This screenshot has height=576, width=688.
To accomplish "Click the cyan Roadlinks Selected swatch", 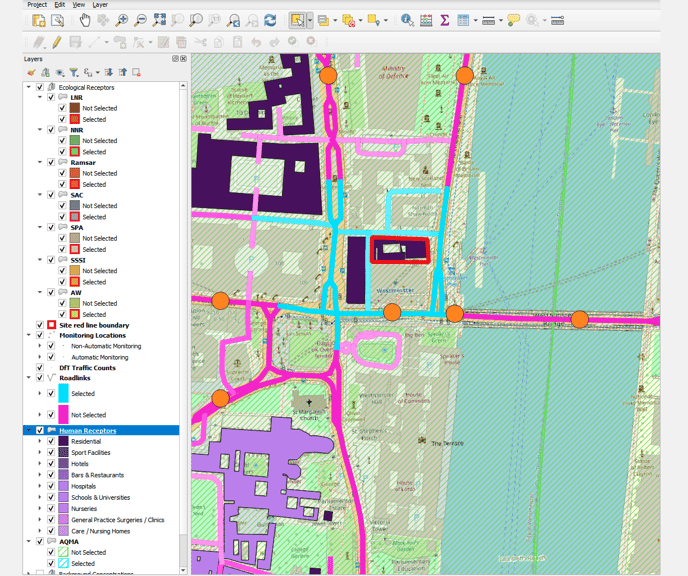I will point(63,394).
